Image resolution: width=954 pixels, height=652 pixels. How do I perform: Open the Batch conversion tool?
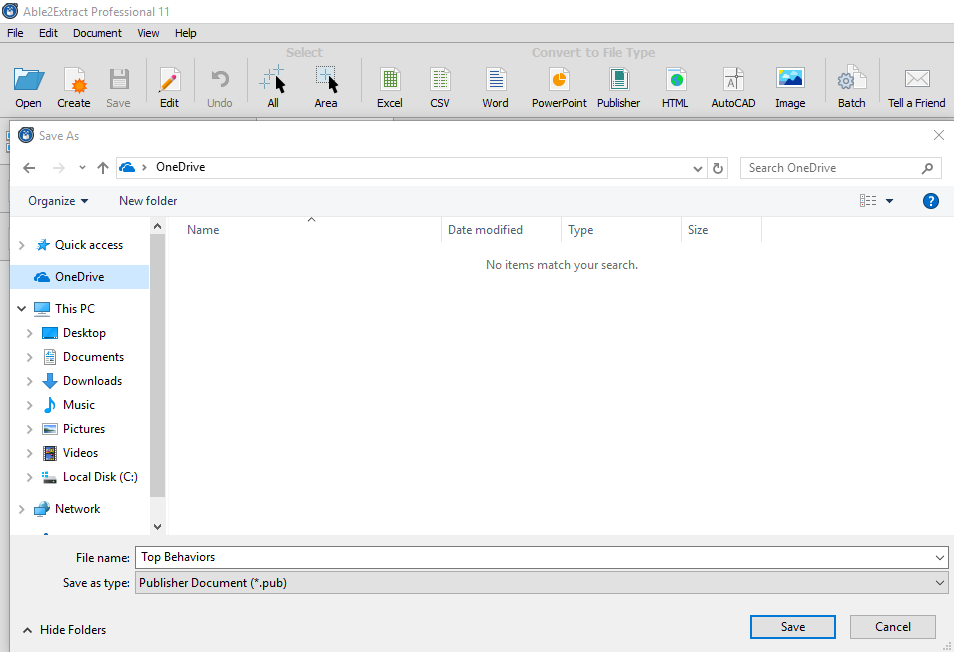851,80
